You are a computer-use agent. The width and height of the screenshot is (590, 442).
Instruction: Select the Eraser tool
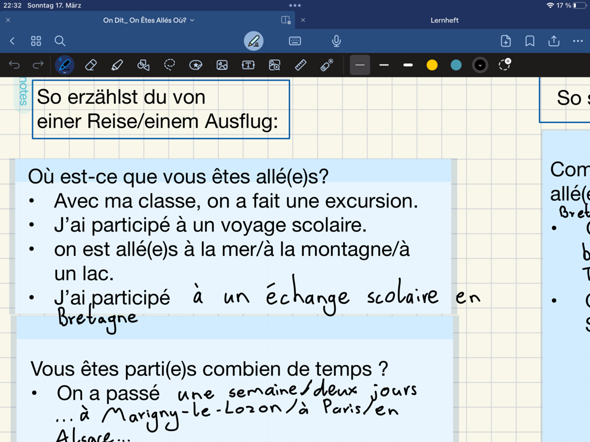pos(91,65)
